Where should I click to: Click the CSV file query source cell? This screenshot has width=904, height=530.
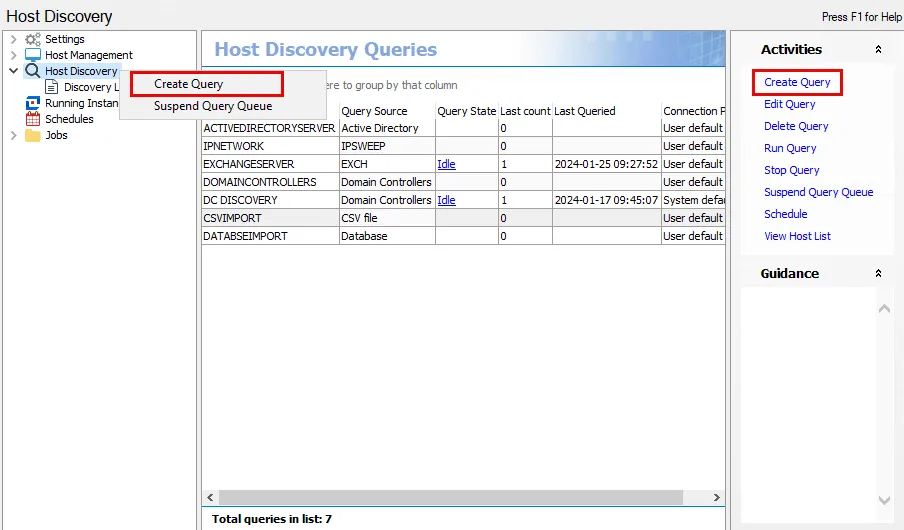[387, 218]
